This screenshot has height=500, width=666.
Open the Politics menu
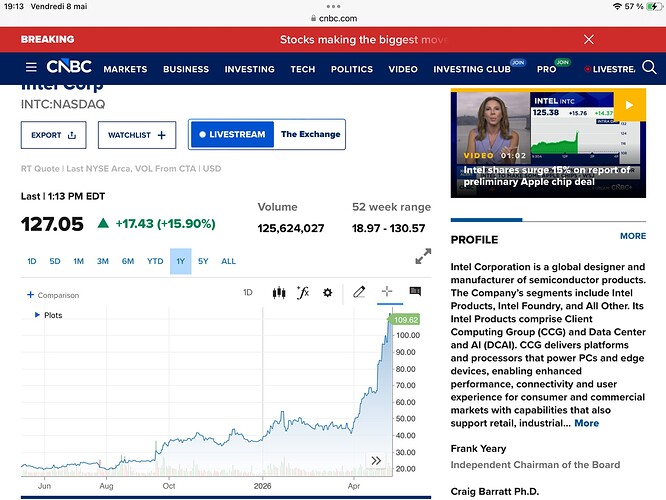pyautogui.click(x=352, y=69)
